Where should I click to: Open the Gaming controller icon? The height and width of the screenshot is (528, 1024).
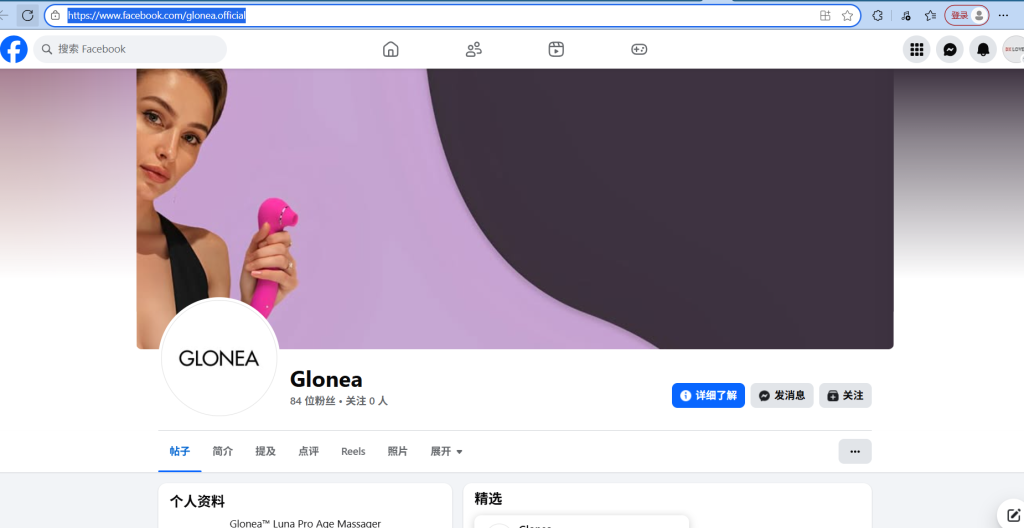tap(639, 49)
